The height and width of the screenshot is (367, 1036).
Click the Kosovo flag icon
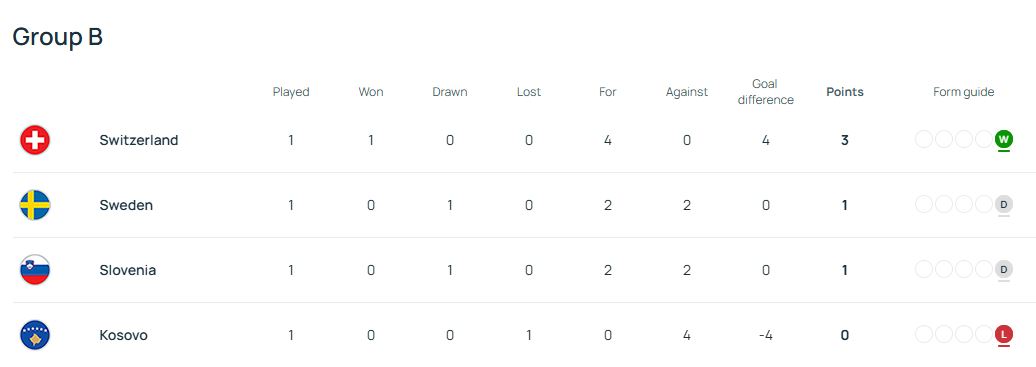point(35,335)
